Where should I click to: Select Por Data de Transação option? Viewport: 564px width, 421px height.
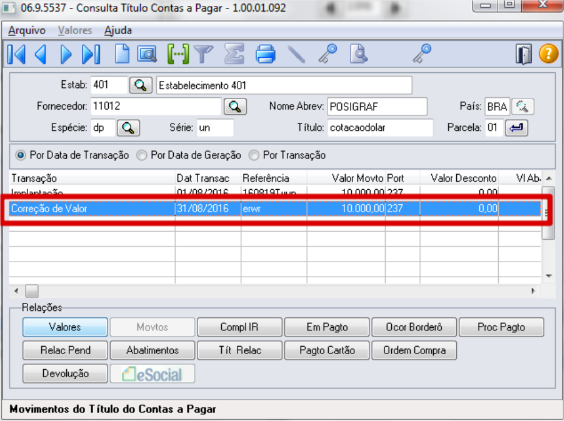coord(72,155)
